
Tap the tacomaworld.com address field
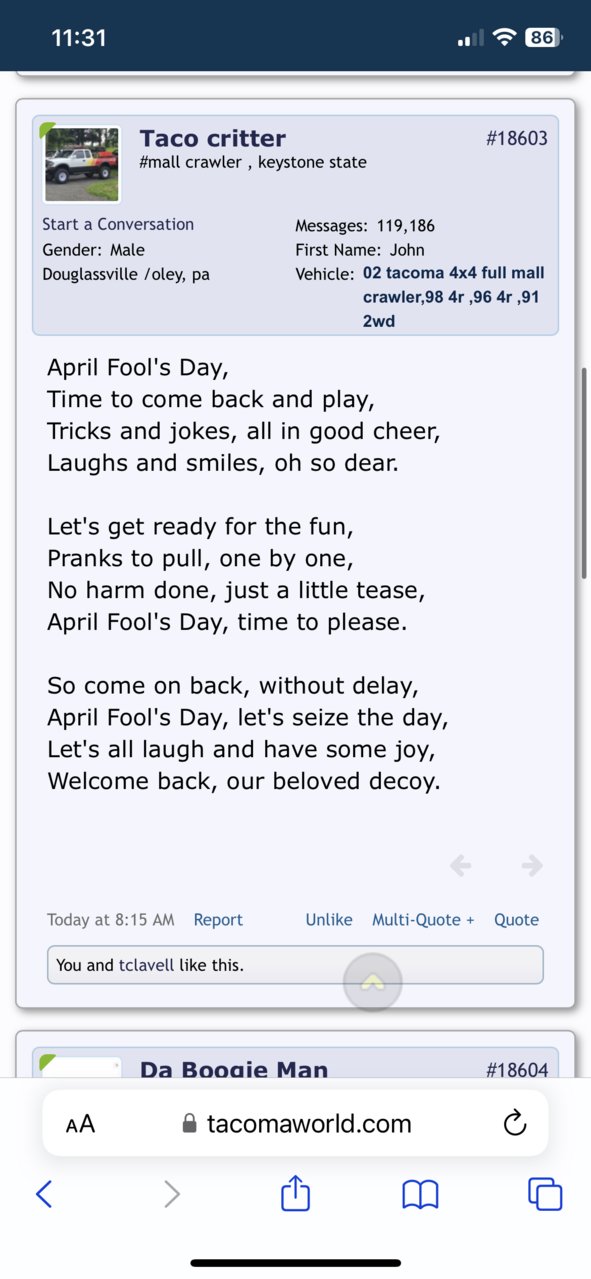[x=296, y=1123]
